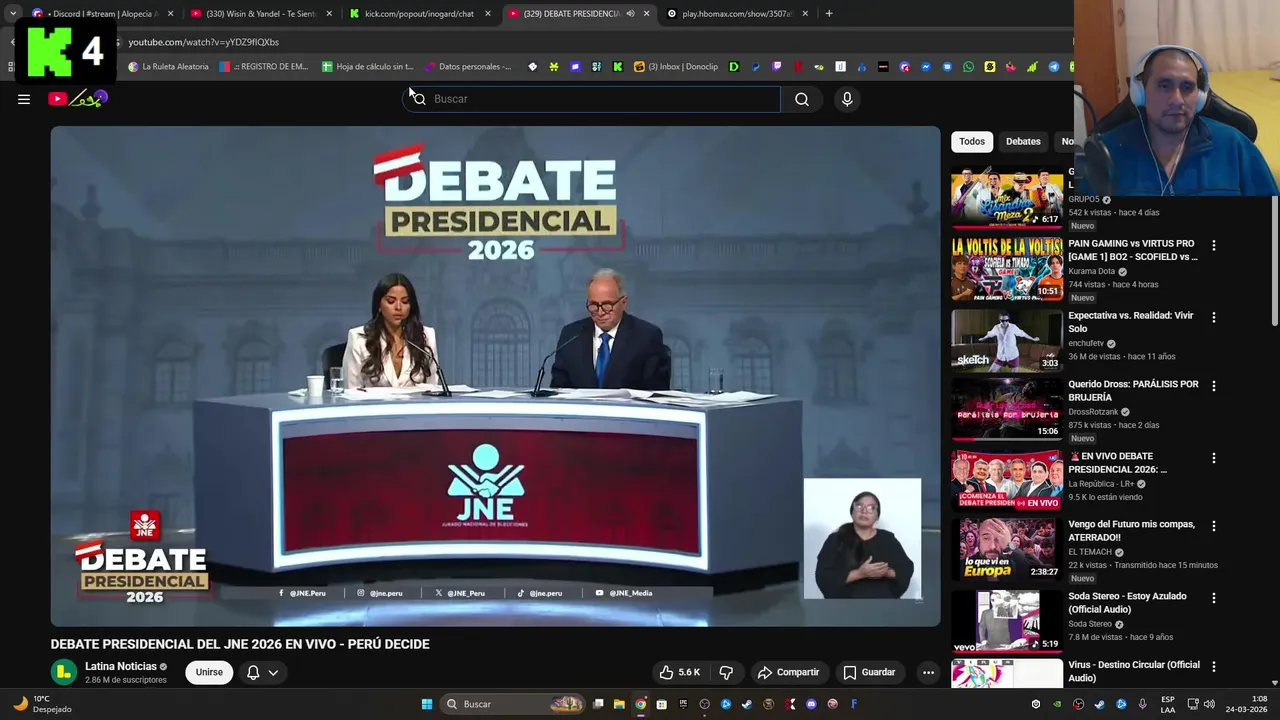Open the (3) Inbox | Donoclip bookmark
The image size is (1280, 720).
[x=676, y=67]
